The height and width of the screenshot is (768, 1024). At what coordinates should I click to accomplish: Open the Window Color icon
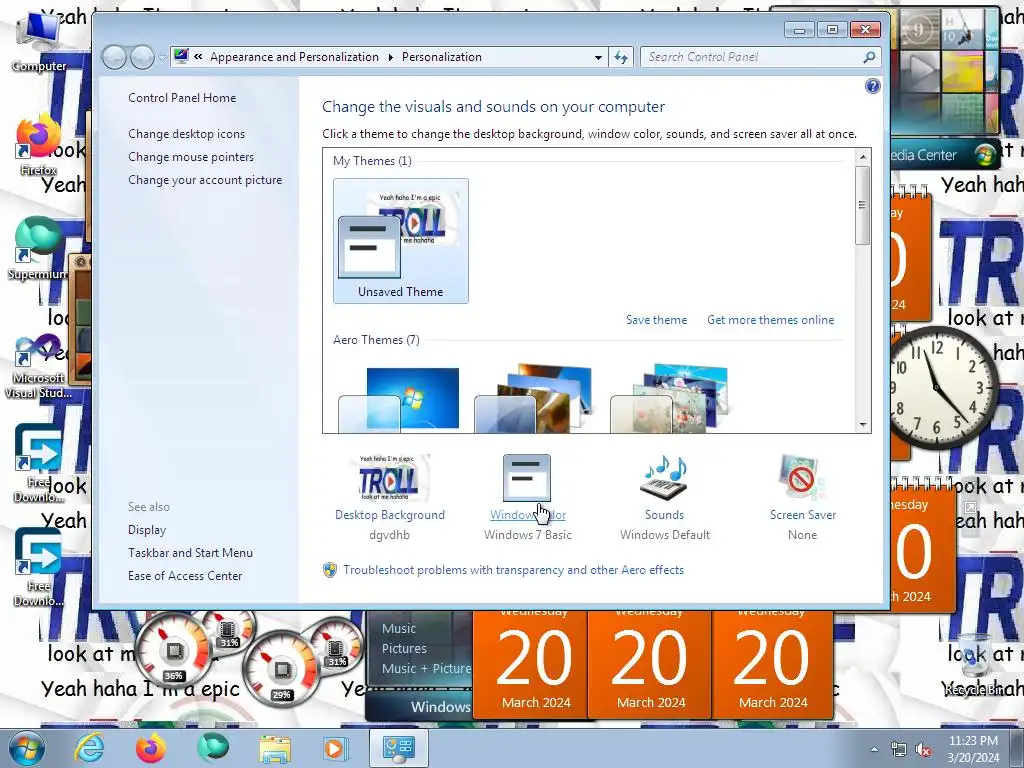click(527, 478)
